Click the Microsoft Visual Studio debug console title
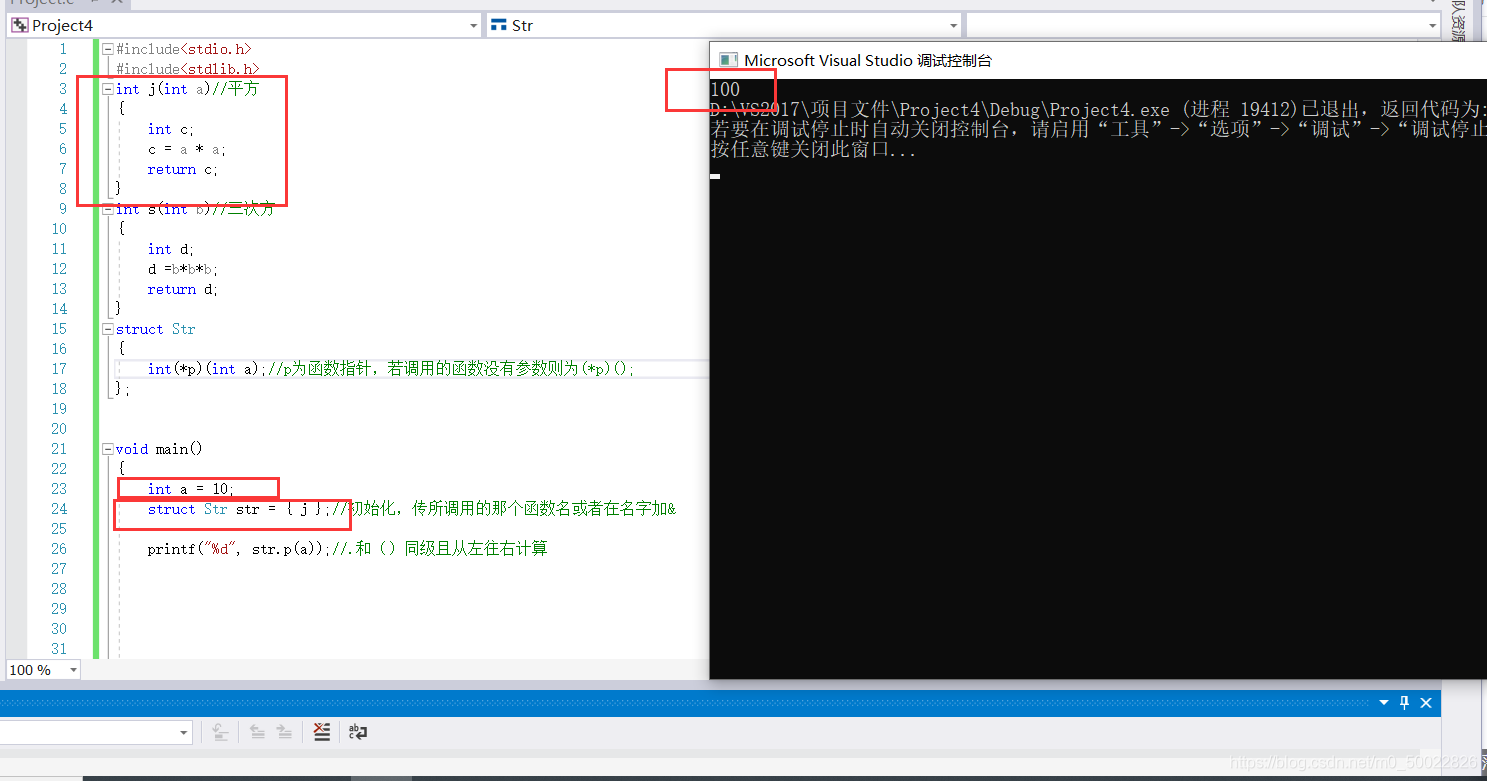 click(x=868, y=60)
